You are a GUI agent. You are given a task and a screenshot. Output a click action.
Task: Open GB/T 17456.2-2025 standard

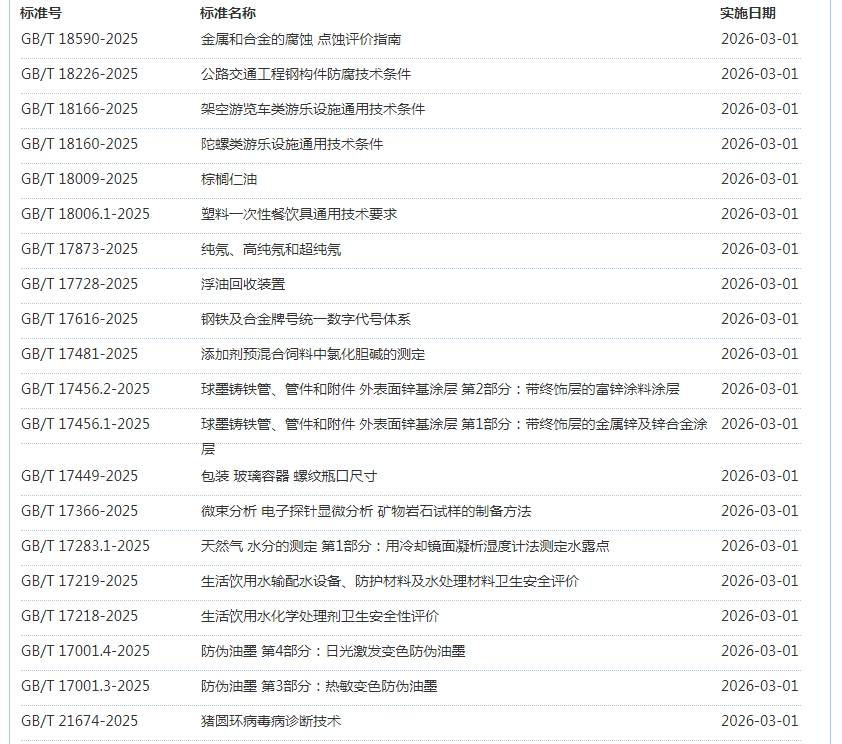[x=85, y=389]
